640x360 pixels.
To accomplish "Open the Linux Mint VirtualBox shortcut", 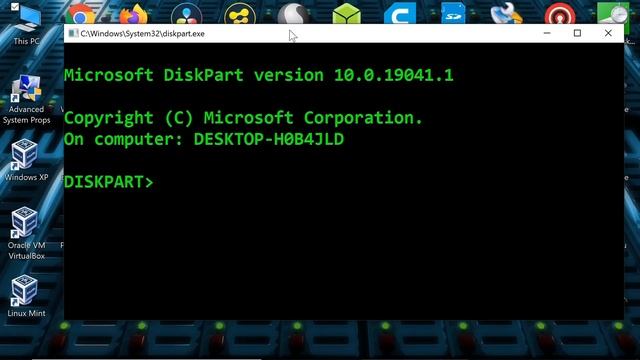I will click(26, 296).
